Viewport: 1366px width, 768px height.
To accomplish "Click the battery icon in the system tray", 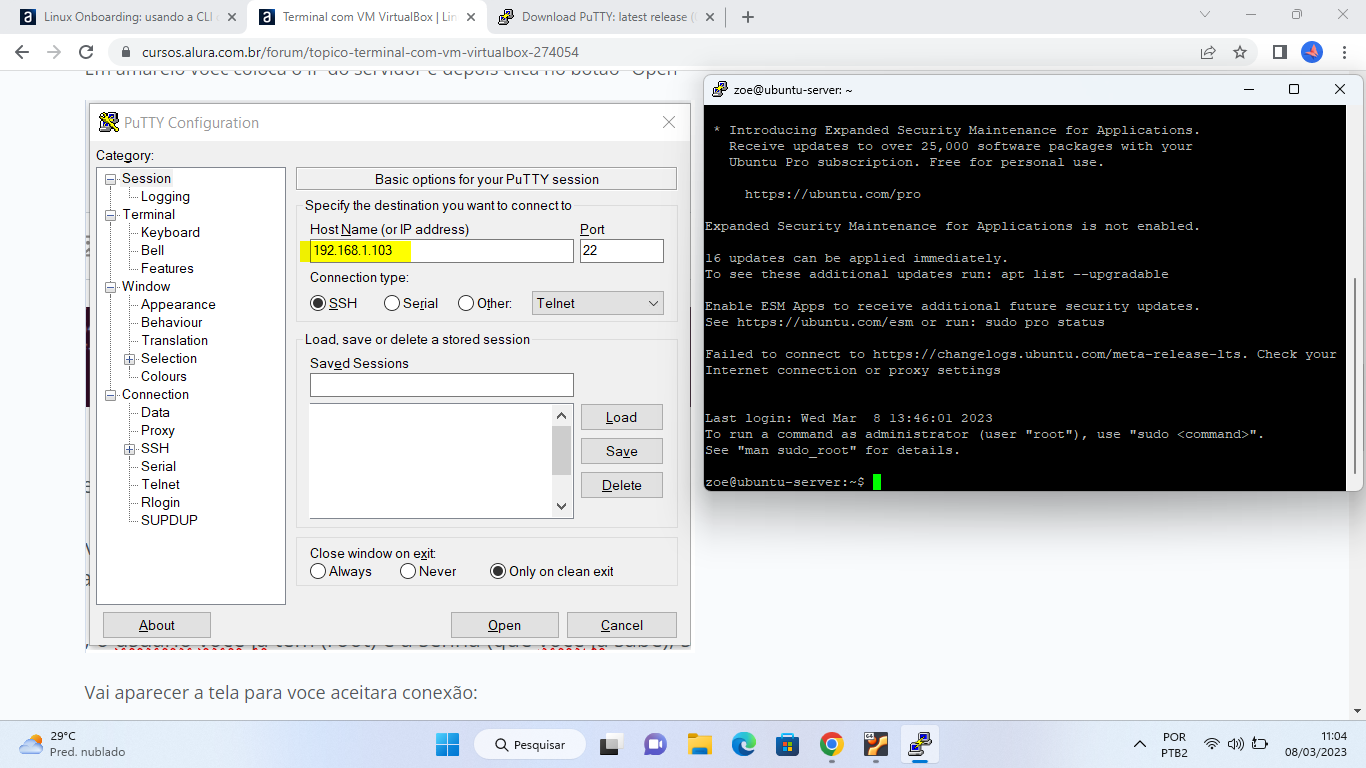I will pyautogui.click(x=1258, y=745).
